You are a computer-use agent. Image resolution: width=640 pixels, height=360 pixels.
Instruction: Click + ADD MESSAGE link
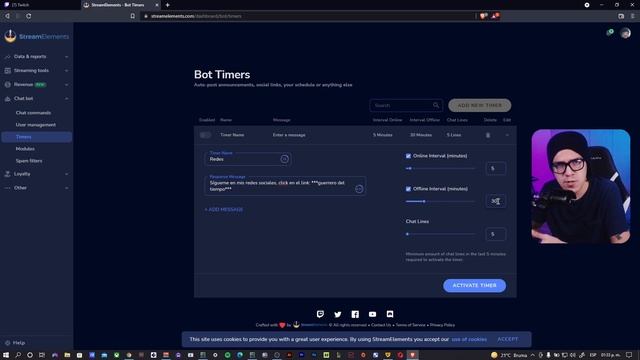[x=224, y=209]
